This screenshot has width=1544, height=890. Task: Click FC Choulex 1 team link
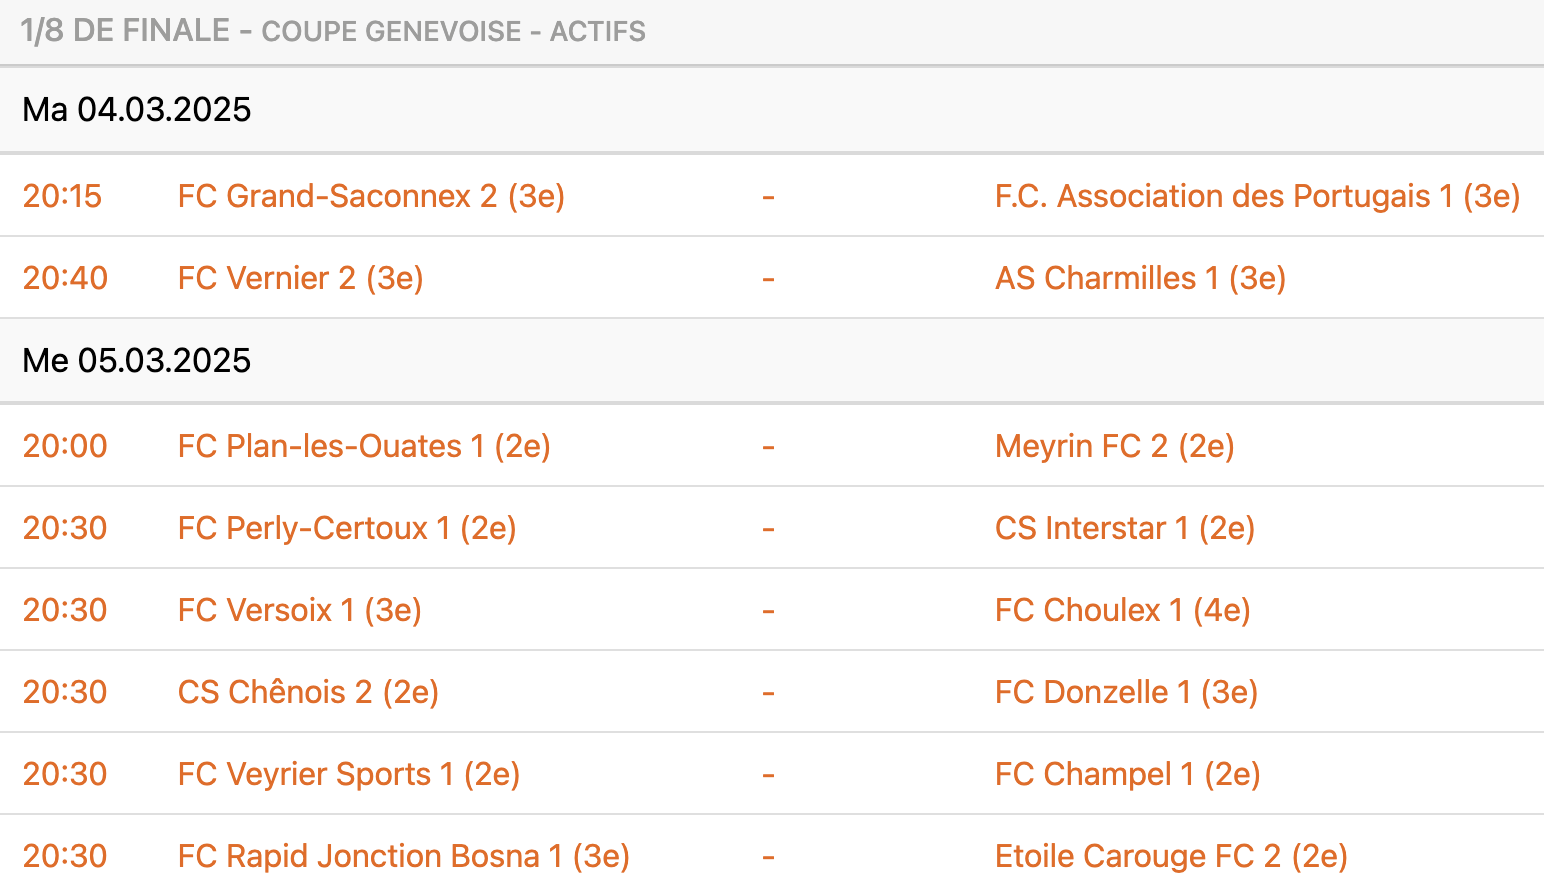click(1122, 610)
